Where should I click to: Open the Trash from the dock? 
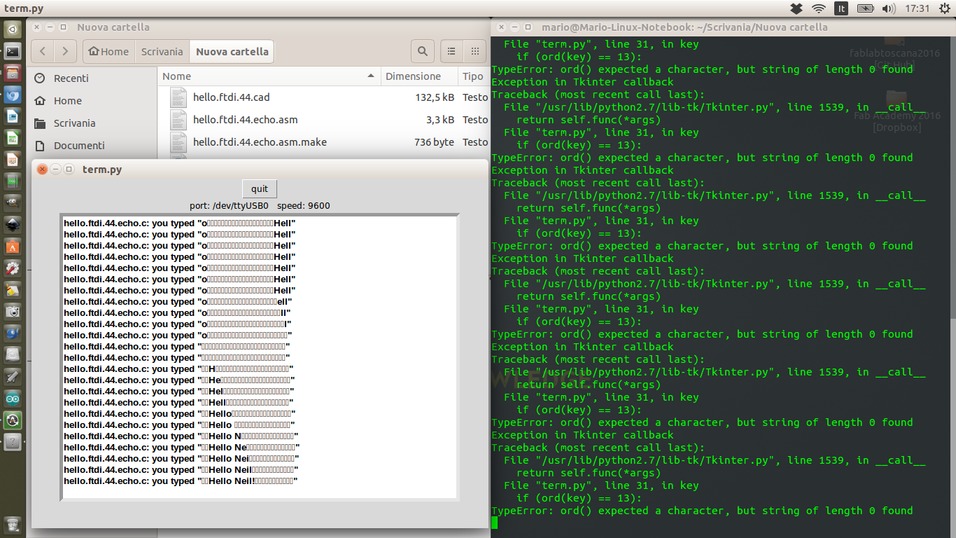[13, 525]
